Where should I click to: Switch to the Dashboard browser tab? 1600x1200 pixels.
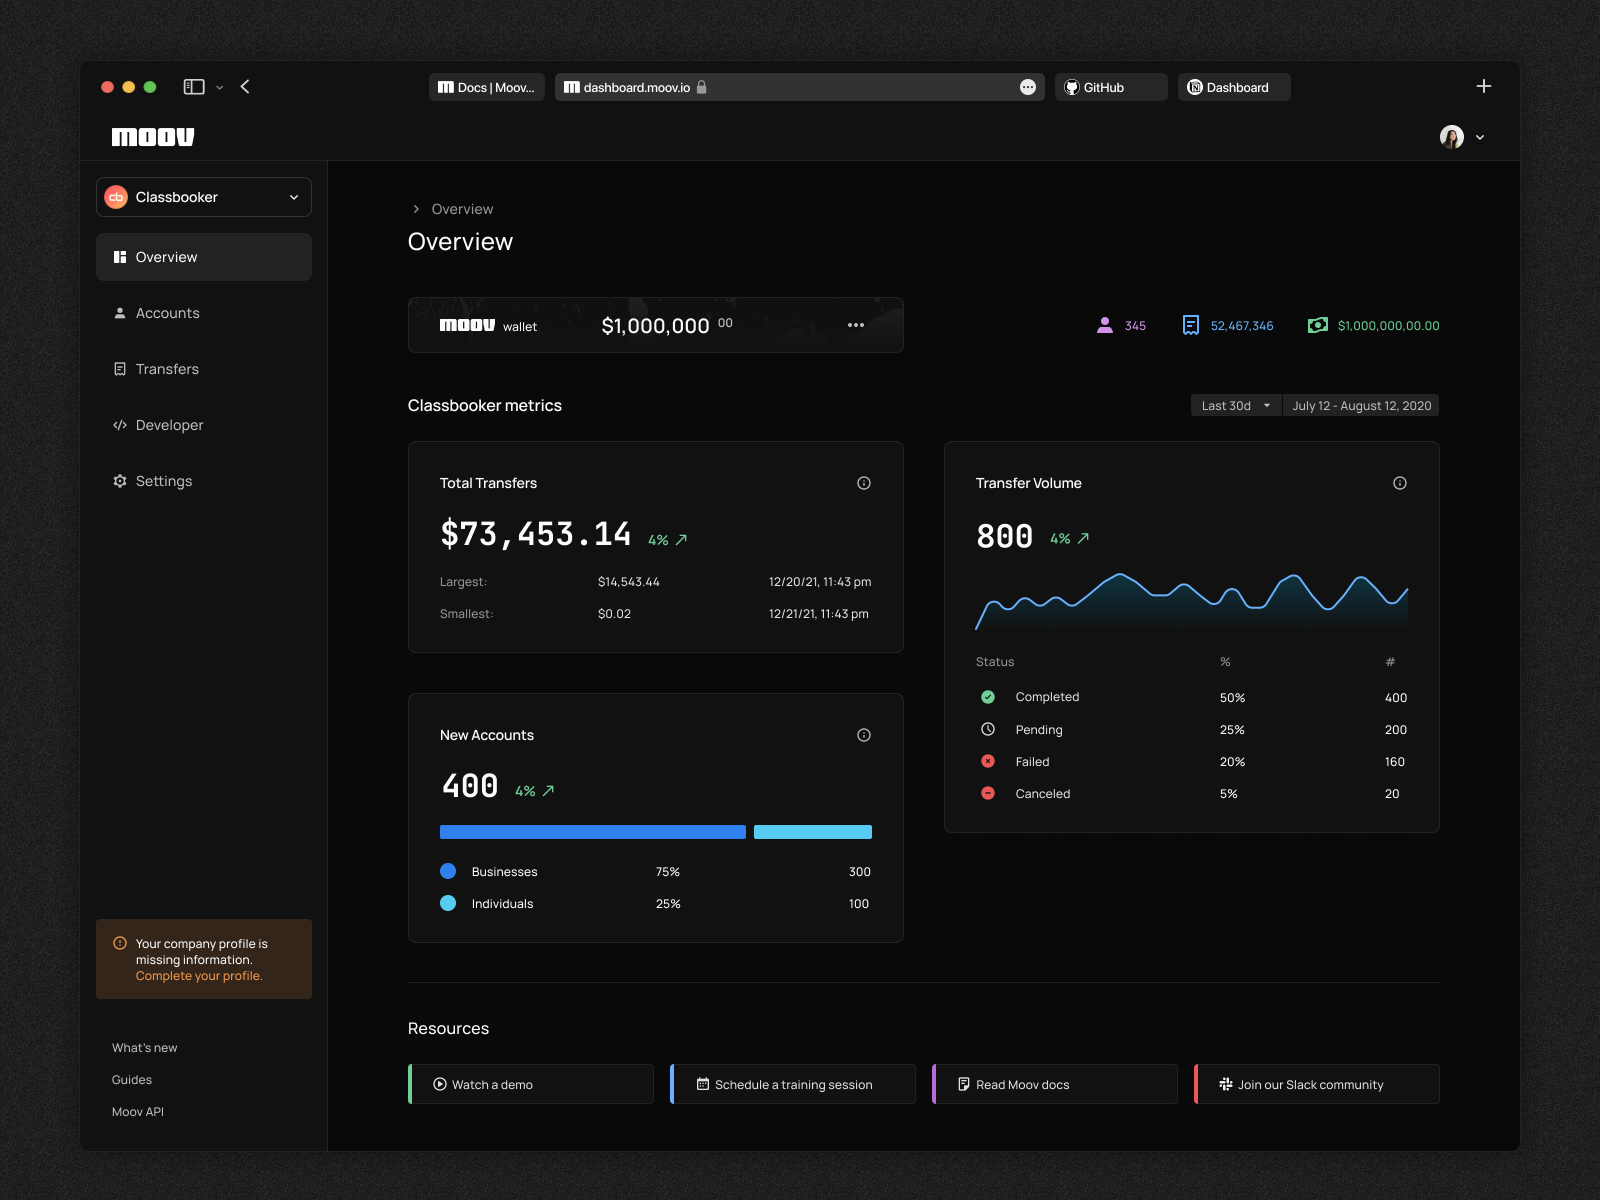pos(1233,87)
